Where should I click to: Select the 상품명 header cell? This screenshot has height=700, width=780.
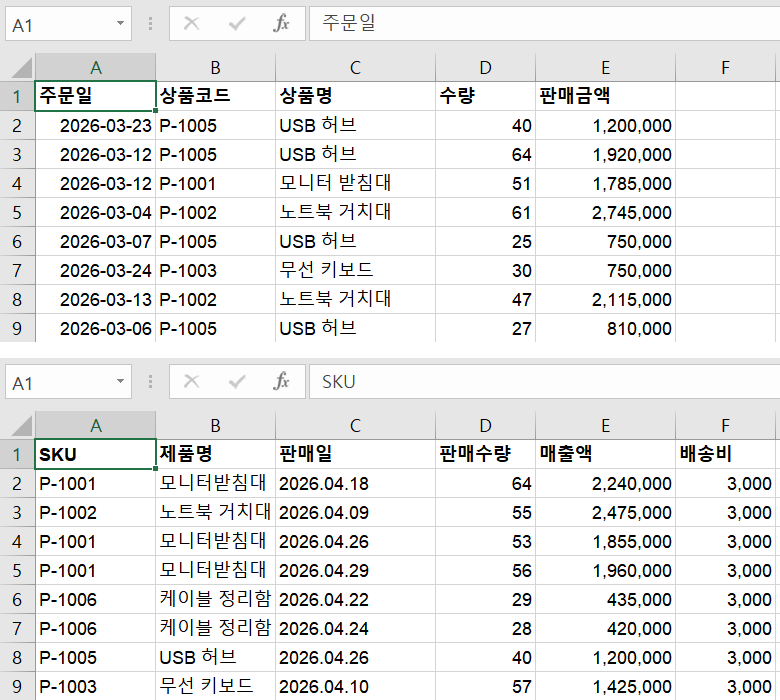(355, 96)
